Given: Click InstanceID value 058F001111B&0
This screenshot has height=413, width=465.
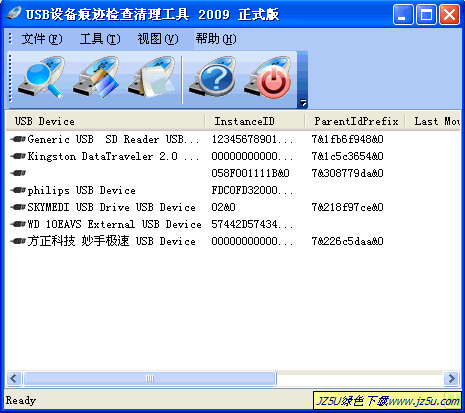Looking at the screenshot, I should pos(250,173).
